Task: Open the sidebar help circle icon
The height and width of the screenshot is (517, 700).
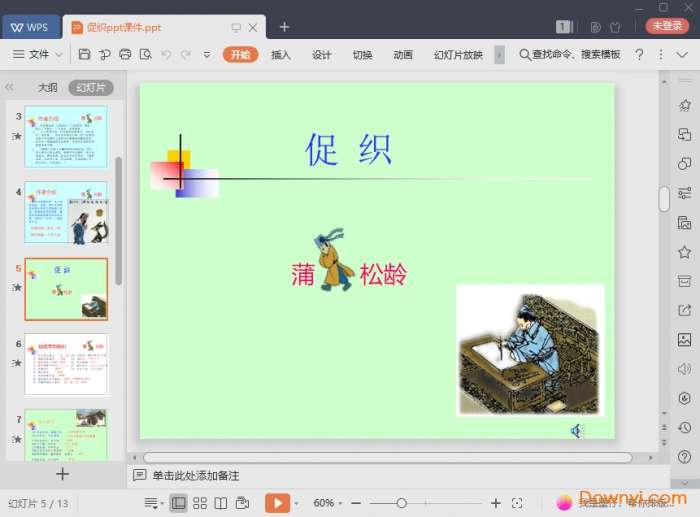Action: [x=684, y=456]
